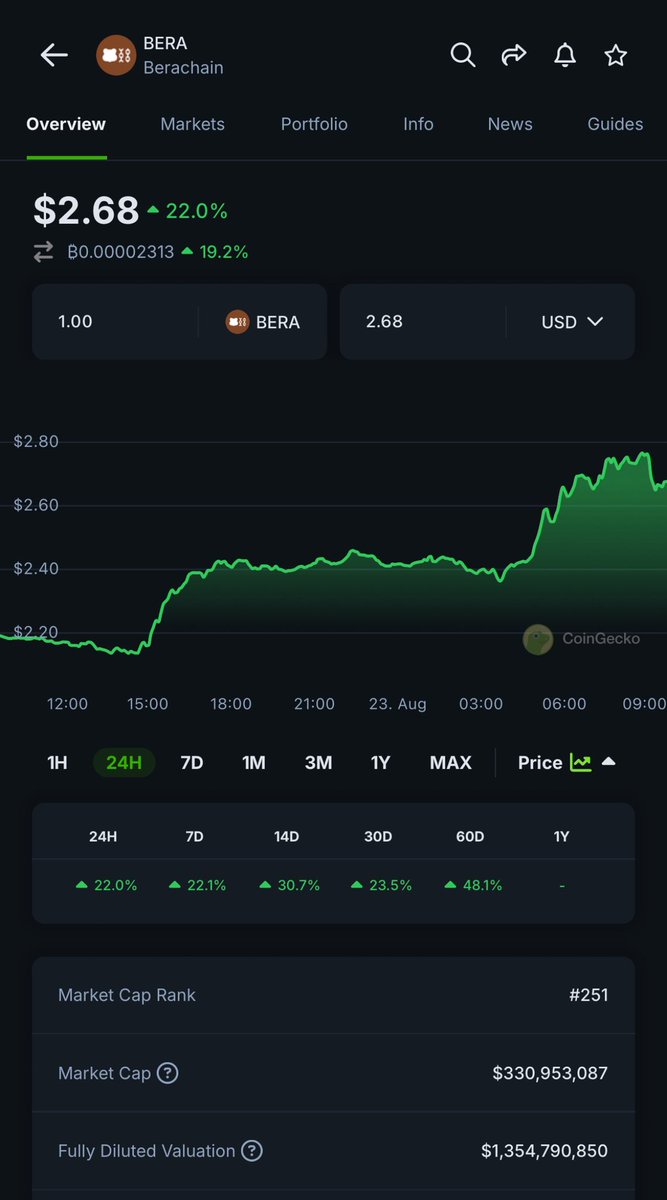Tap the ₿0.00002313 BTC price
This screenshot has height=1200, width=667.
(x=120, y=252)
